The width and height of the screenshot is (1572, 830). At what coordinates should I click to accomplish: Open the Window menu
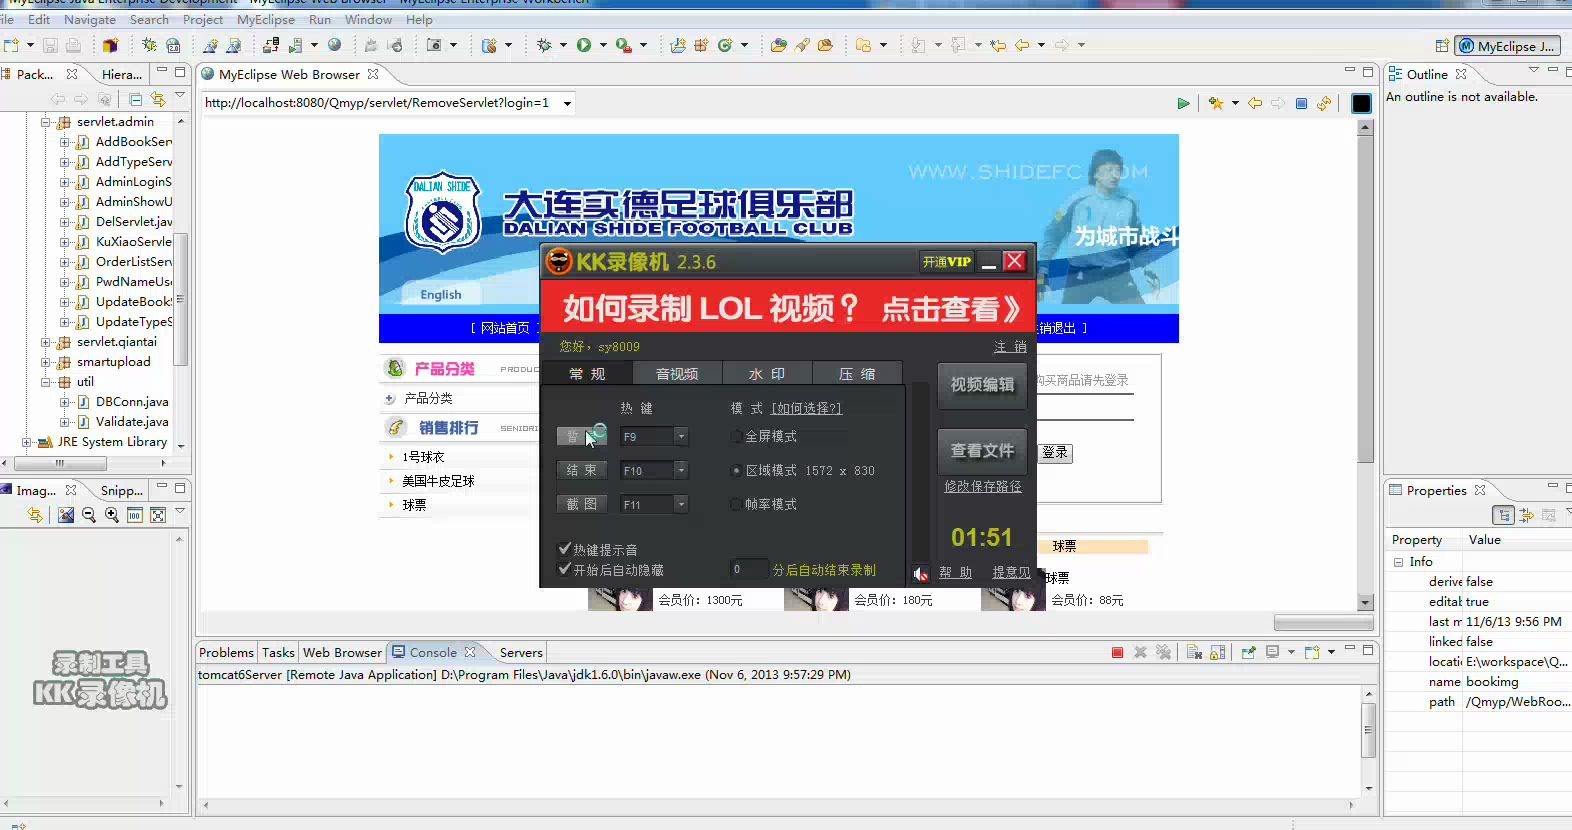[x=368, y=19]
